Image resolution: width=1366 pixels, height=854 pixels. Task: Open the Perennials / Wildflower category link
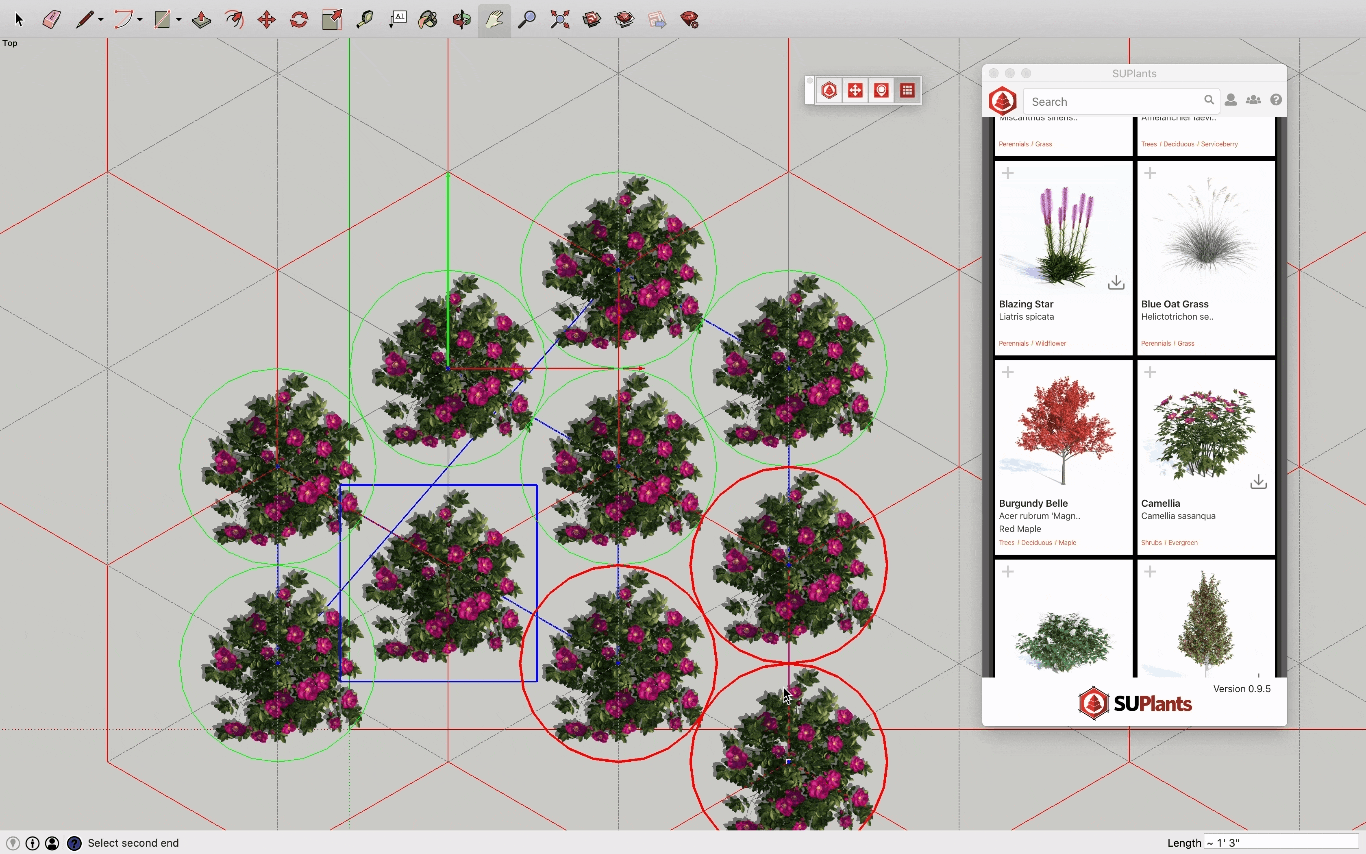(x=1032, y=343)
